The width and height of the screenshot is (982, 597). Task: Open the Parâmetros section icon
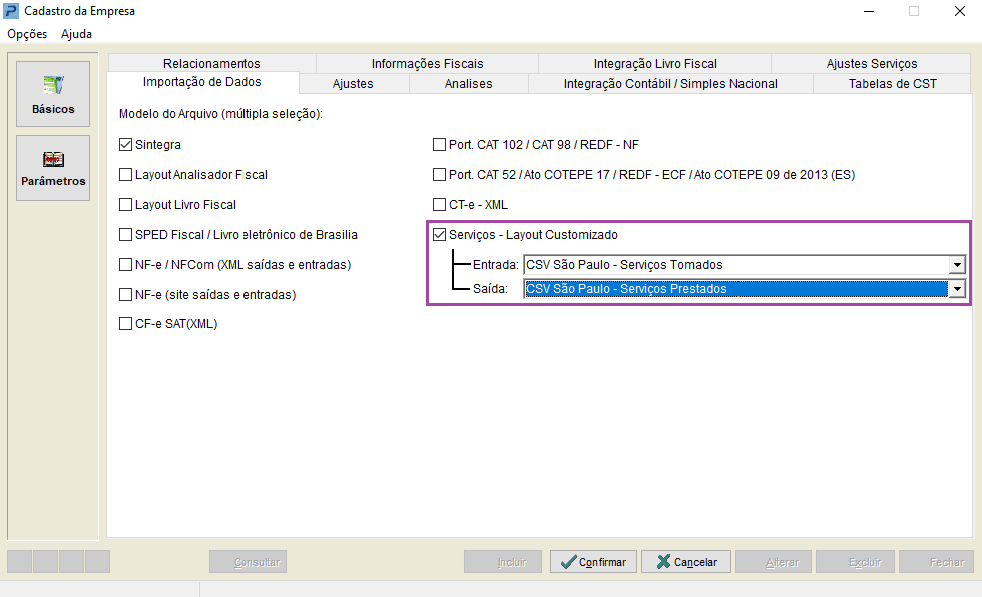click(x=53, y=159)
